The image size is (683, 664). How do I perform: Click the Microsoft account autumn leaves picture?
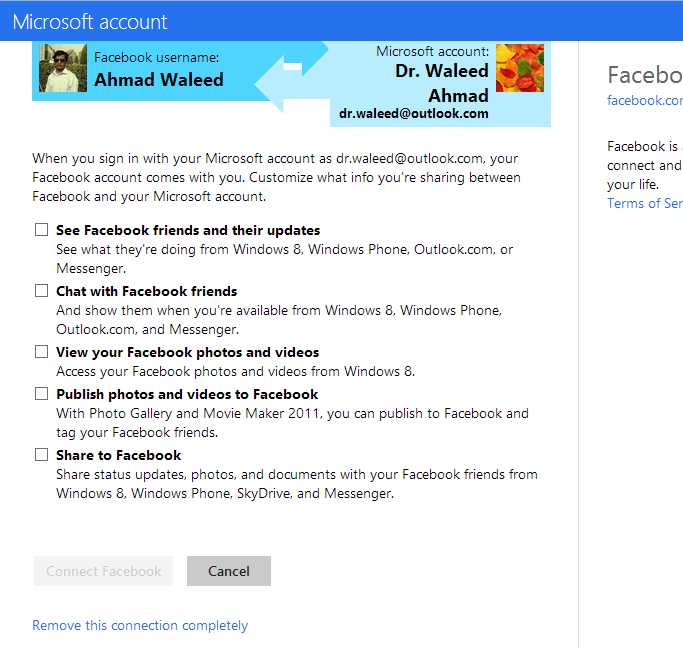tap(520, 68)
